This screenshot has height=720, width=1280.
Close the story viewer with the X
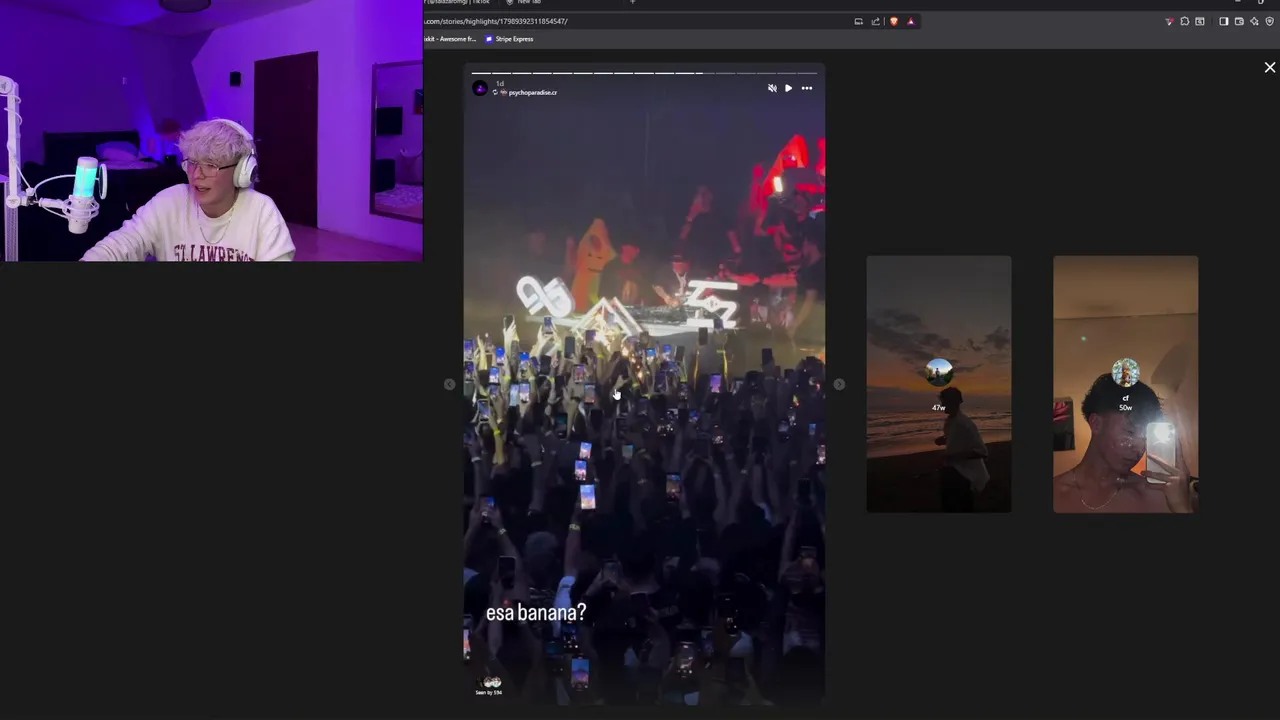[x=1270, y=67]
